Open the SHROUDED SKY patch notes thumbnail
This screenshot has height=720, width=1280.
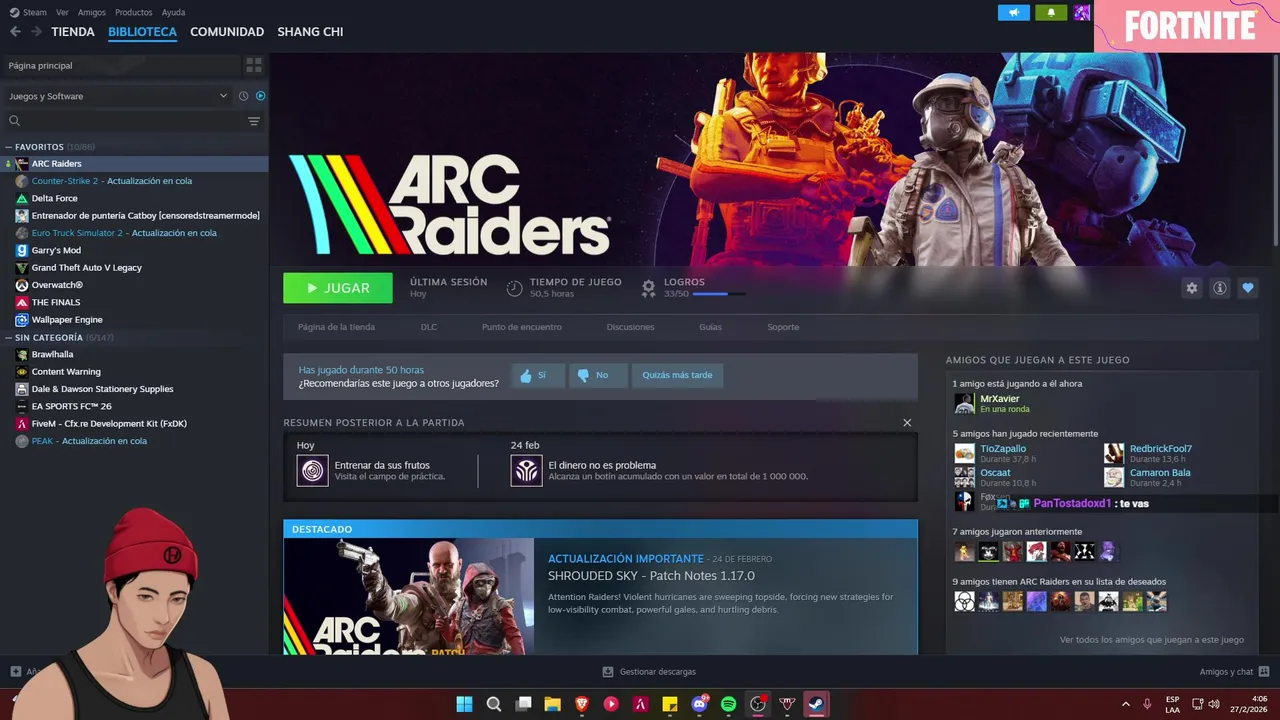[x=409, y=596]
